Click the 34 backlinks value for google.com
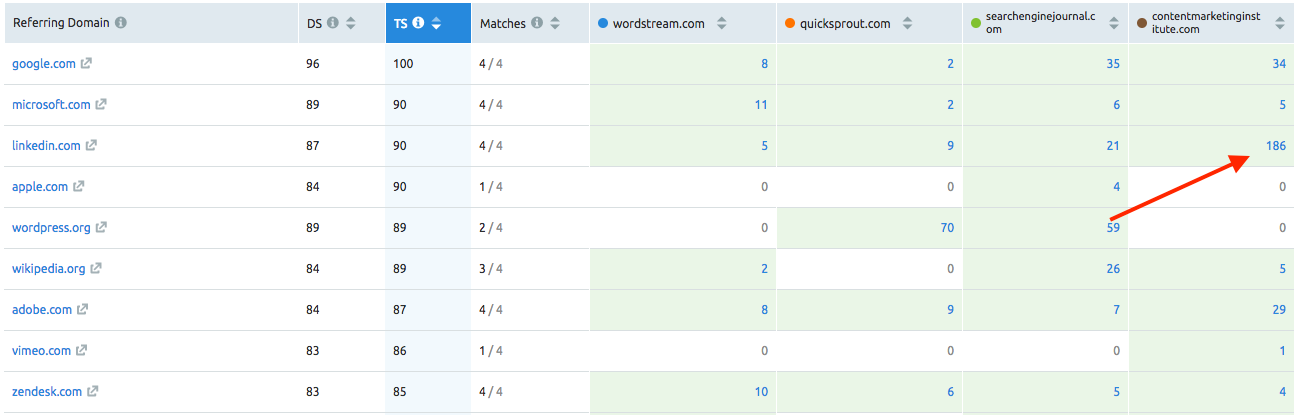Viewport: 1301px width, 415px height. (1279, 64)
